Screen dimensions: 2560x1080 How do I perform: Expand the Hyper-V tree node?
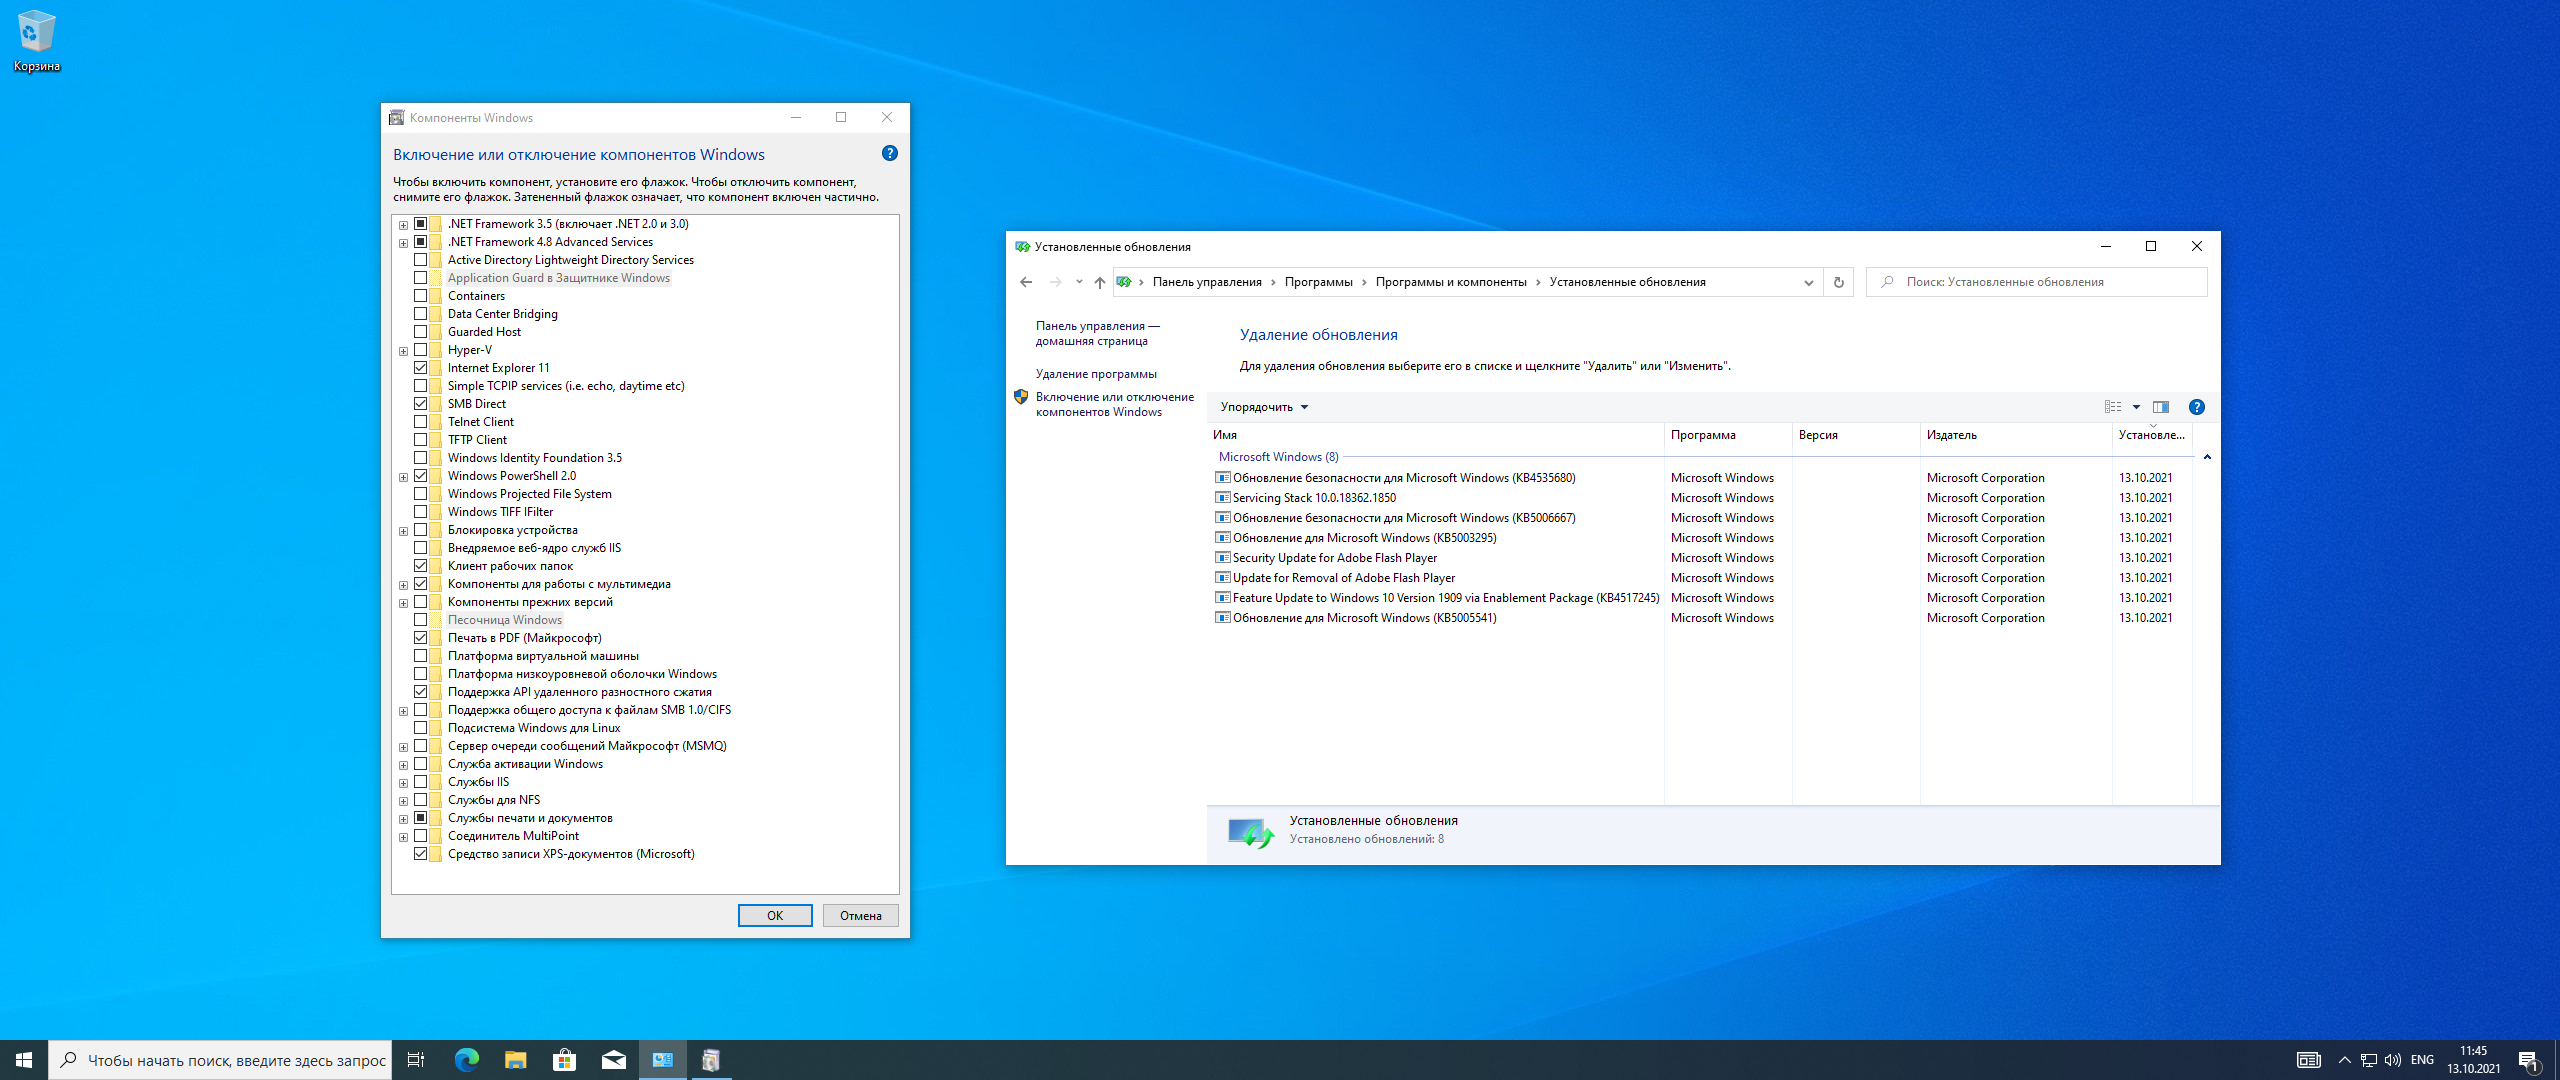click(403, 351)
